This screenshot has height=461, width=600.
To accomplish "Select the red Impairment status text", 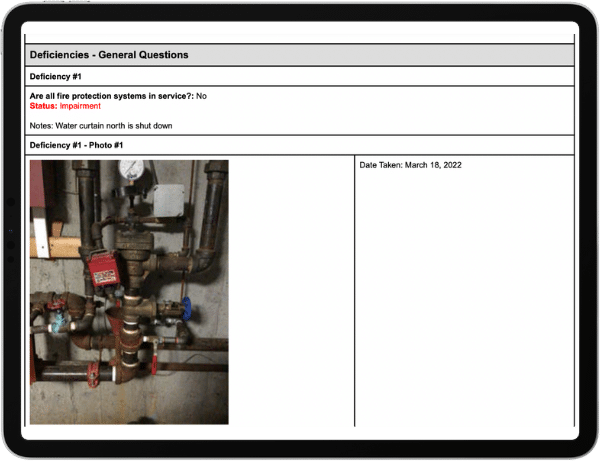I will (80, 106).
